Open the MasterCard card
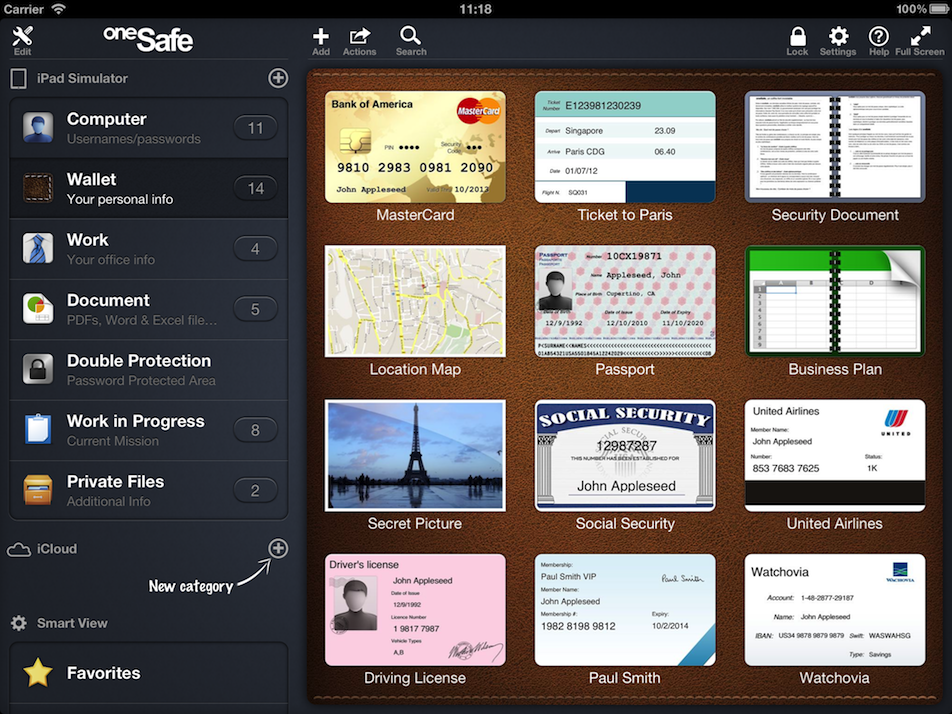Screen dimensions: 952x714 click(415, 147)
